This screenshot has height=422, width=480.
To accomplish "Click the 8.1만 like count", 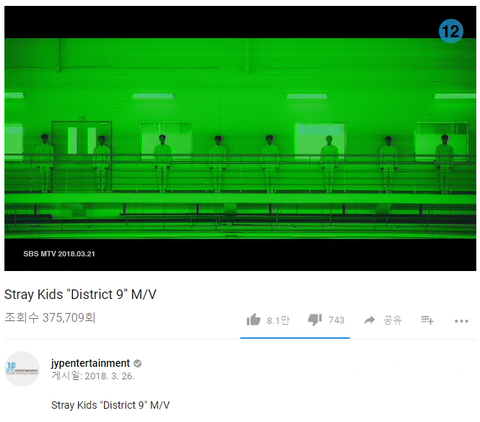I will click(x=278, y=320).
